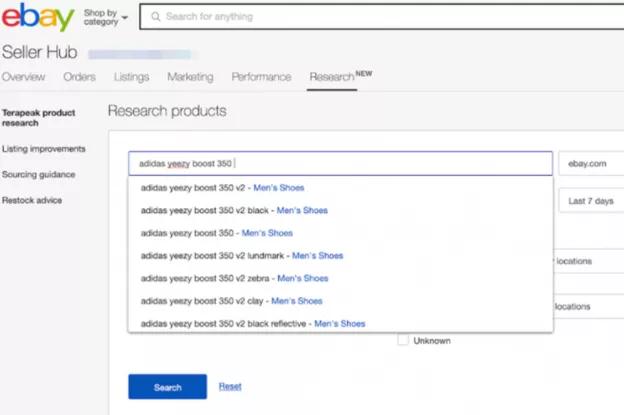Go to the Marketing tab
Viewport: 624px width, 415px height.
[190, 76]
